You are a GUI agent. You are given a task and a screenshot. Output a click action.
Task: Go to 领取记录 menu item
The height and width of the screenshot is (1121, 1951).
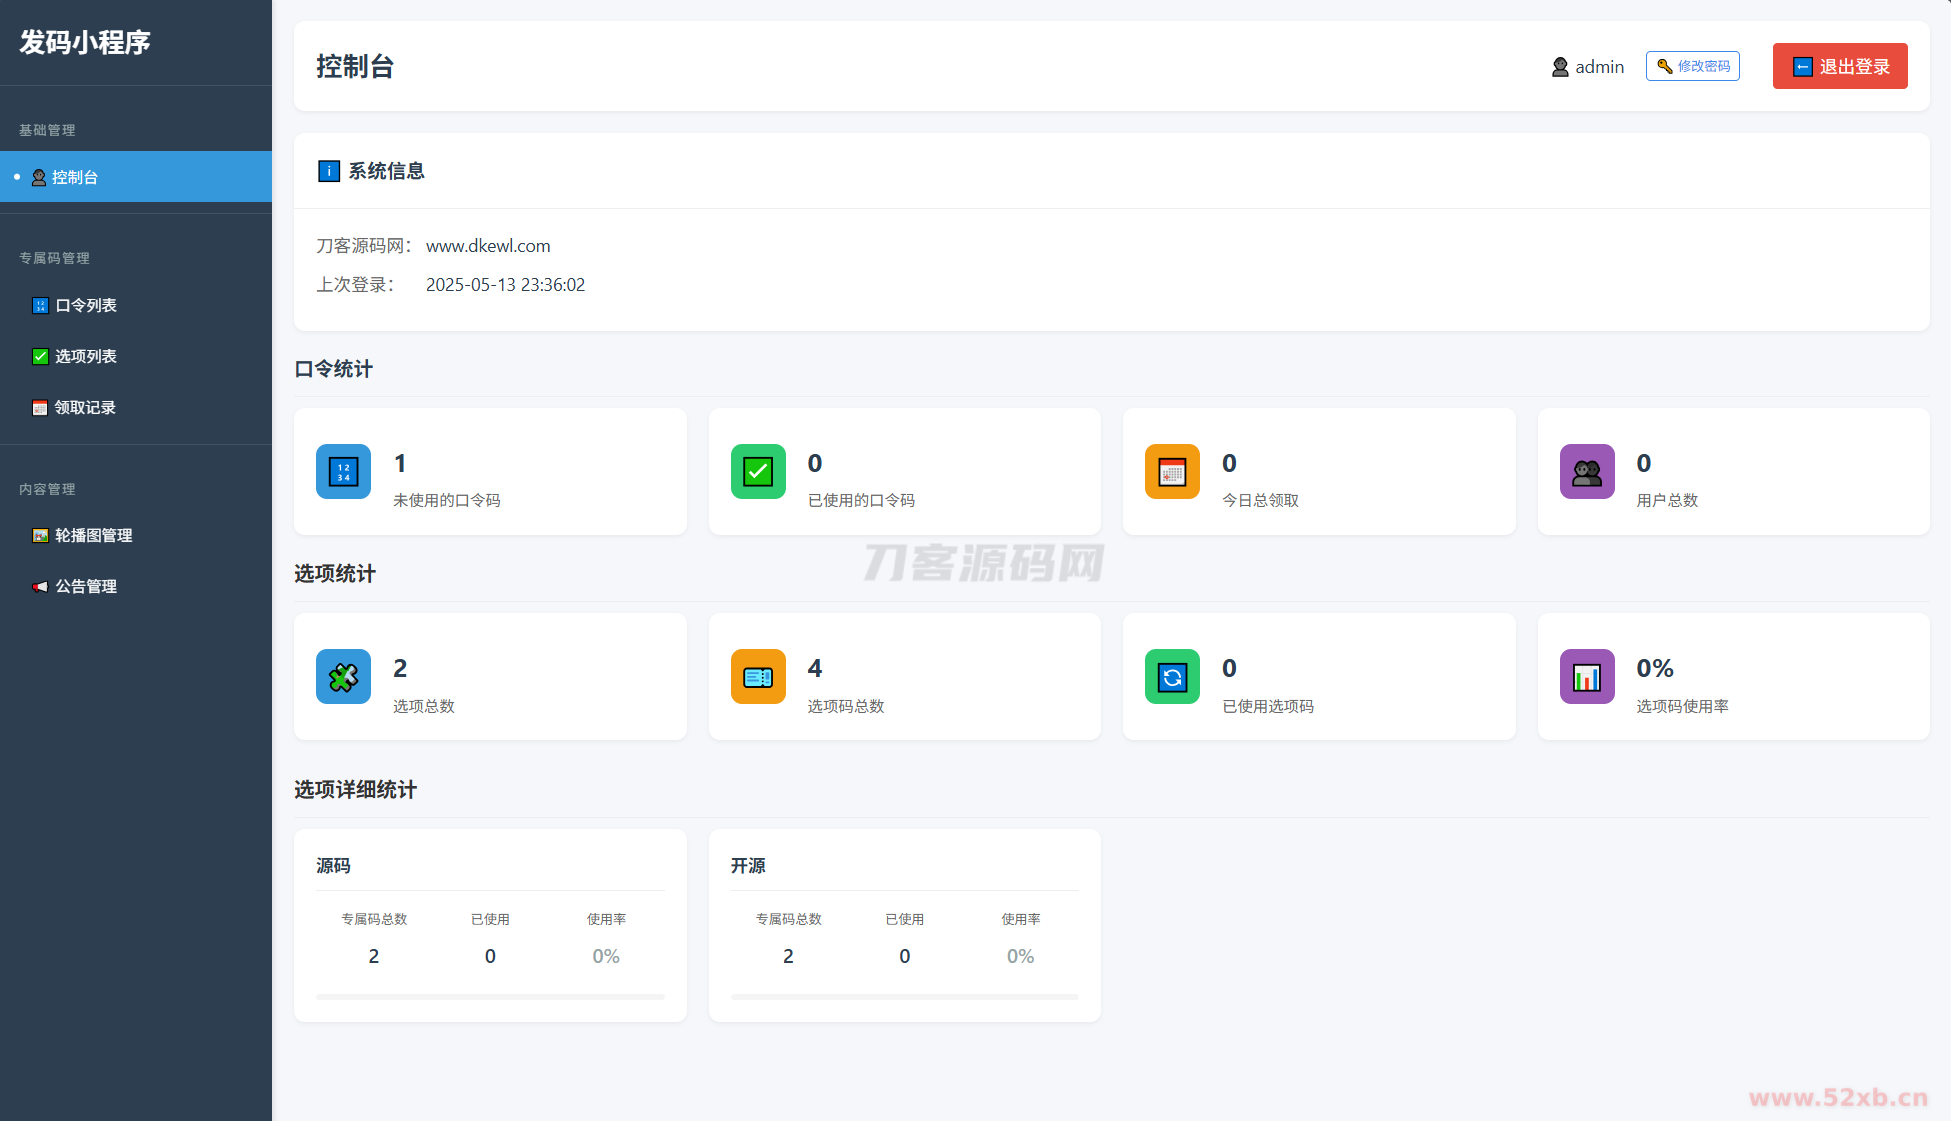85,407
